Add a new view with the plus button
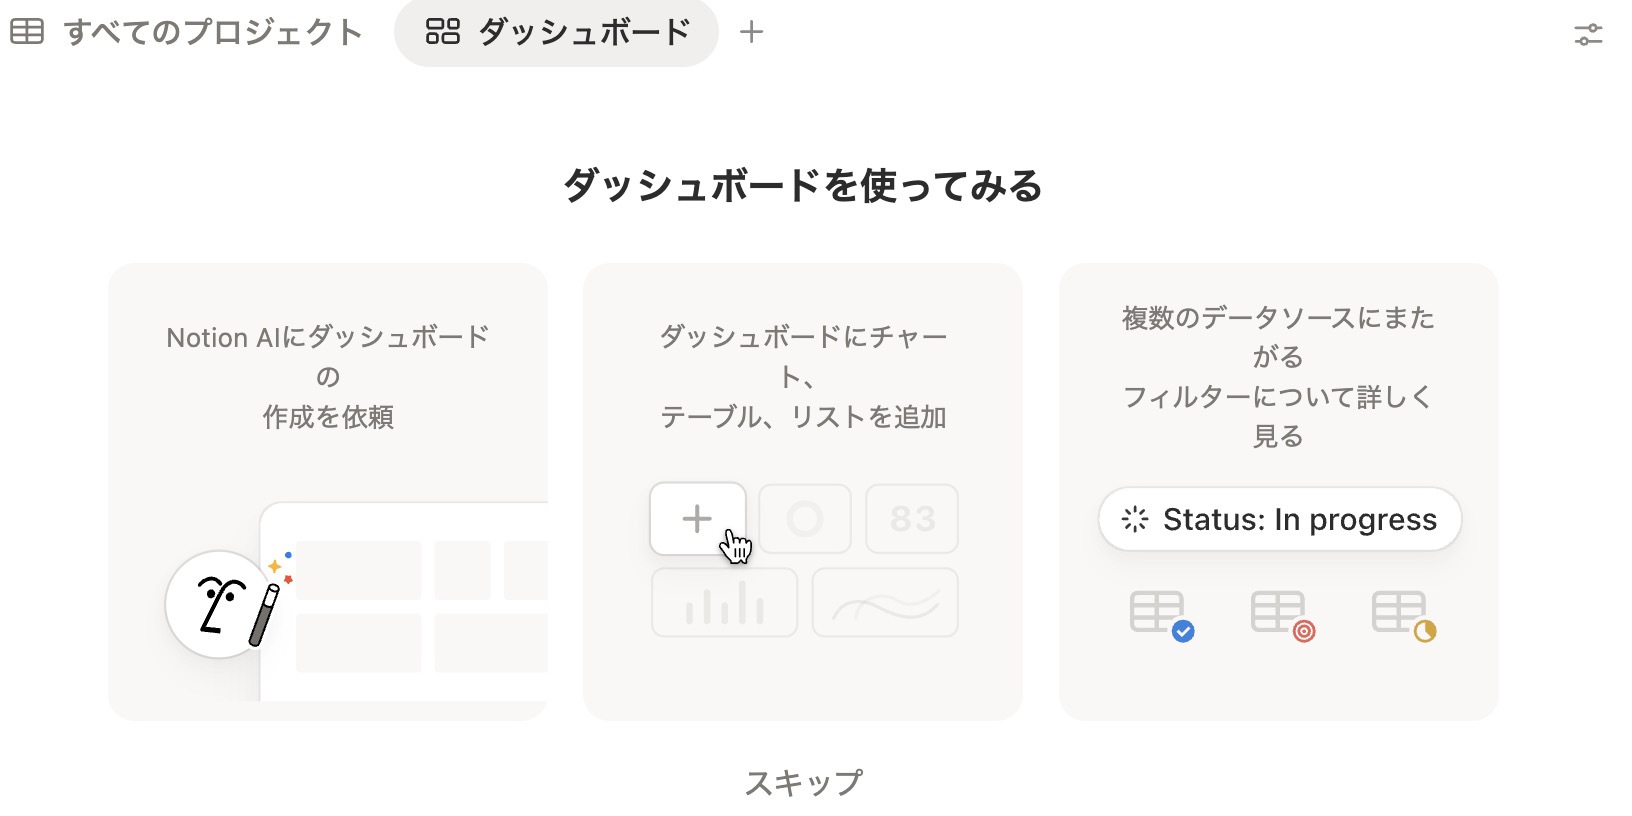The height and width of the screenshot is (816, 1632). (x=750, y=31)
